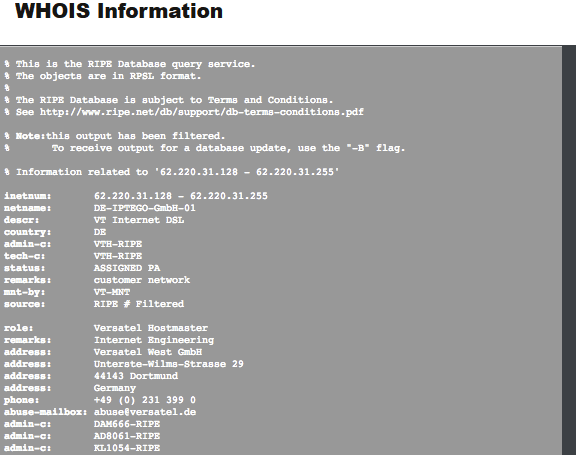
Task: Click the 'status:' field label
Action: [25, 268]
